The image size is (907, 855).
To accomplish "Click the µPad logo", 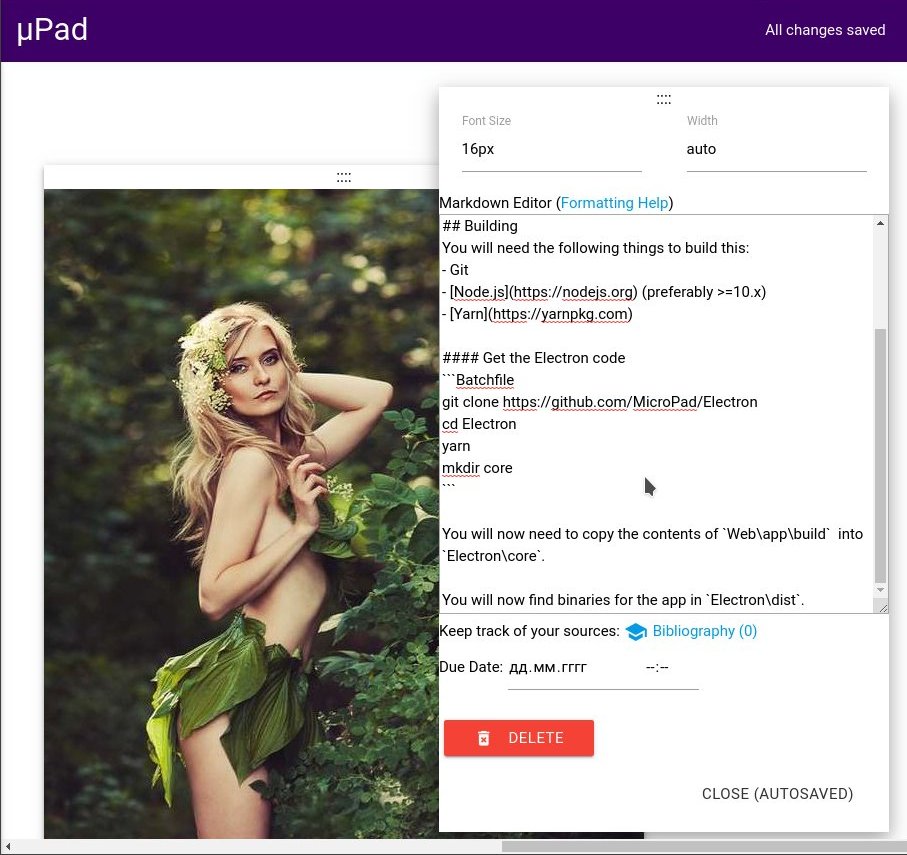I will pos(52,30).
